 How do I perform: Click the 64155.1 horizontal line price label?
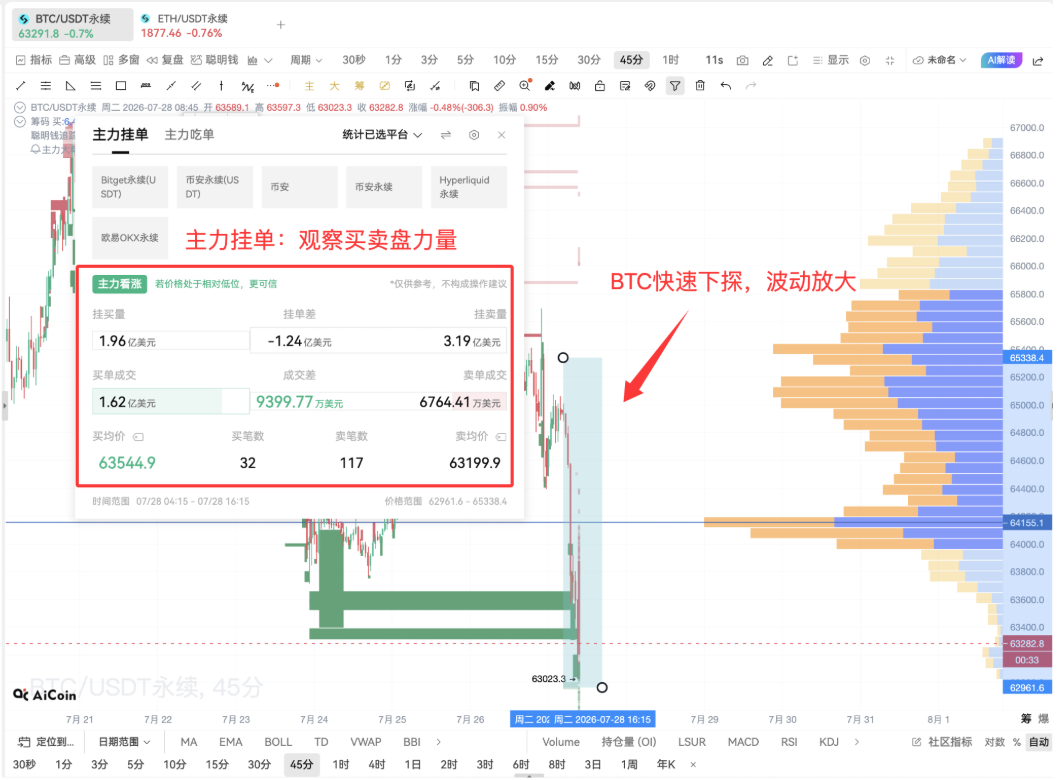coord(1026,523)
